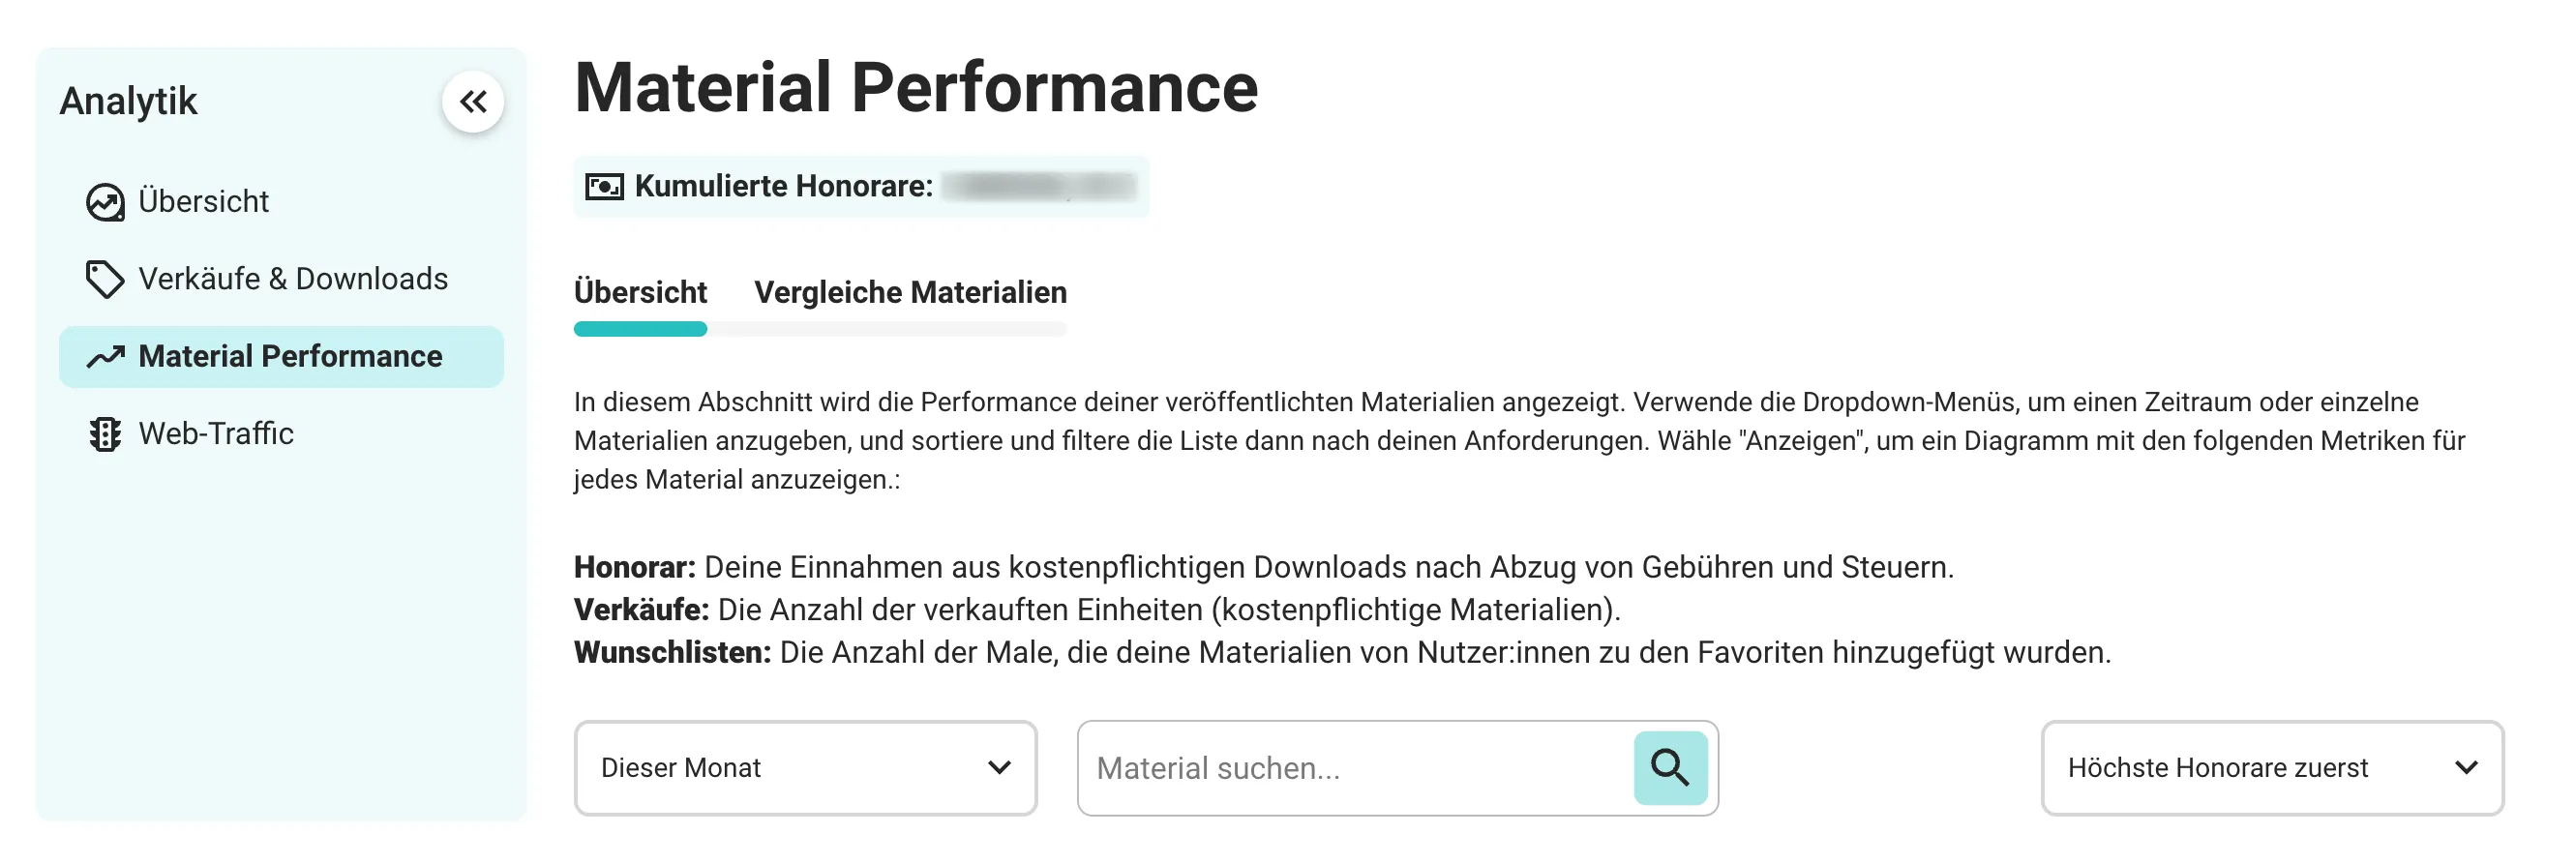
Task: Click the trending arrow icon in sidebar
Action: pyautogui.click(x=105, y=357)
